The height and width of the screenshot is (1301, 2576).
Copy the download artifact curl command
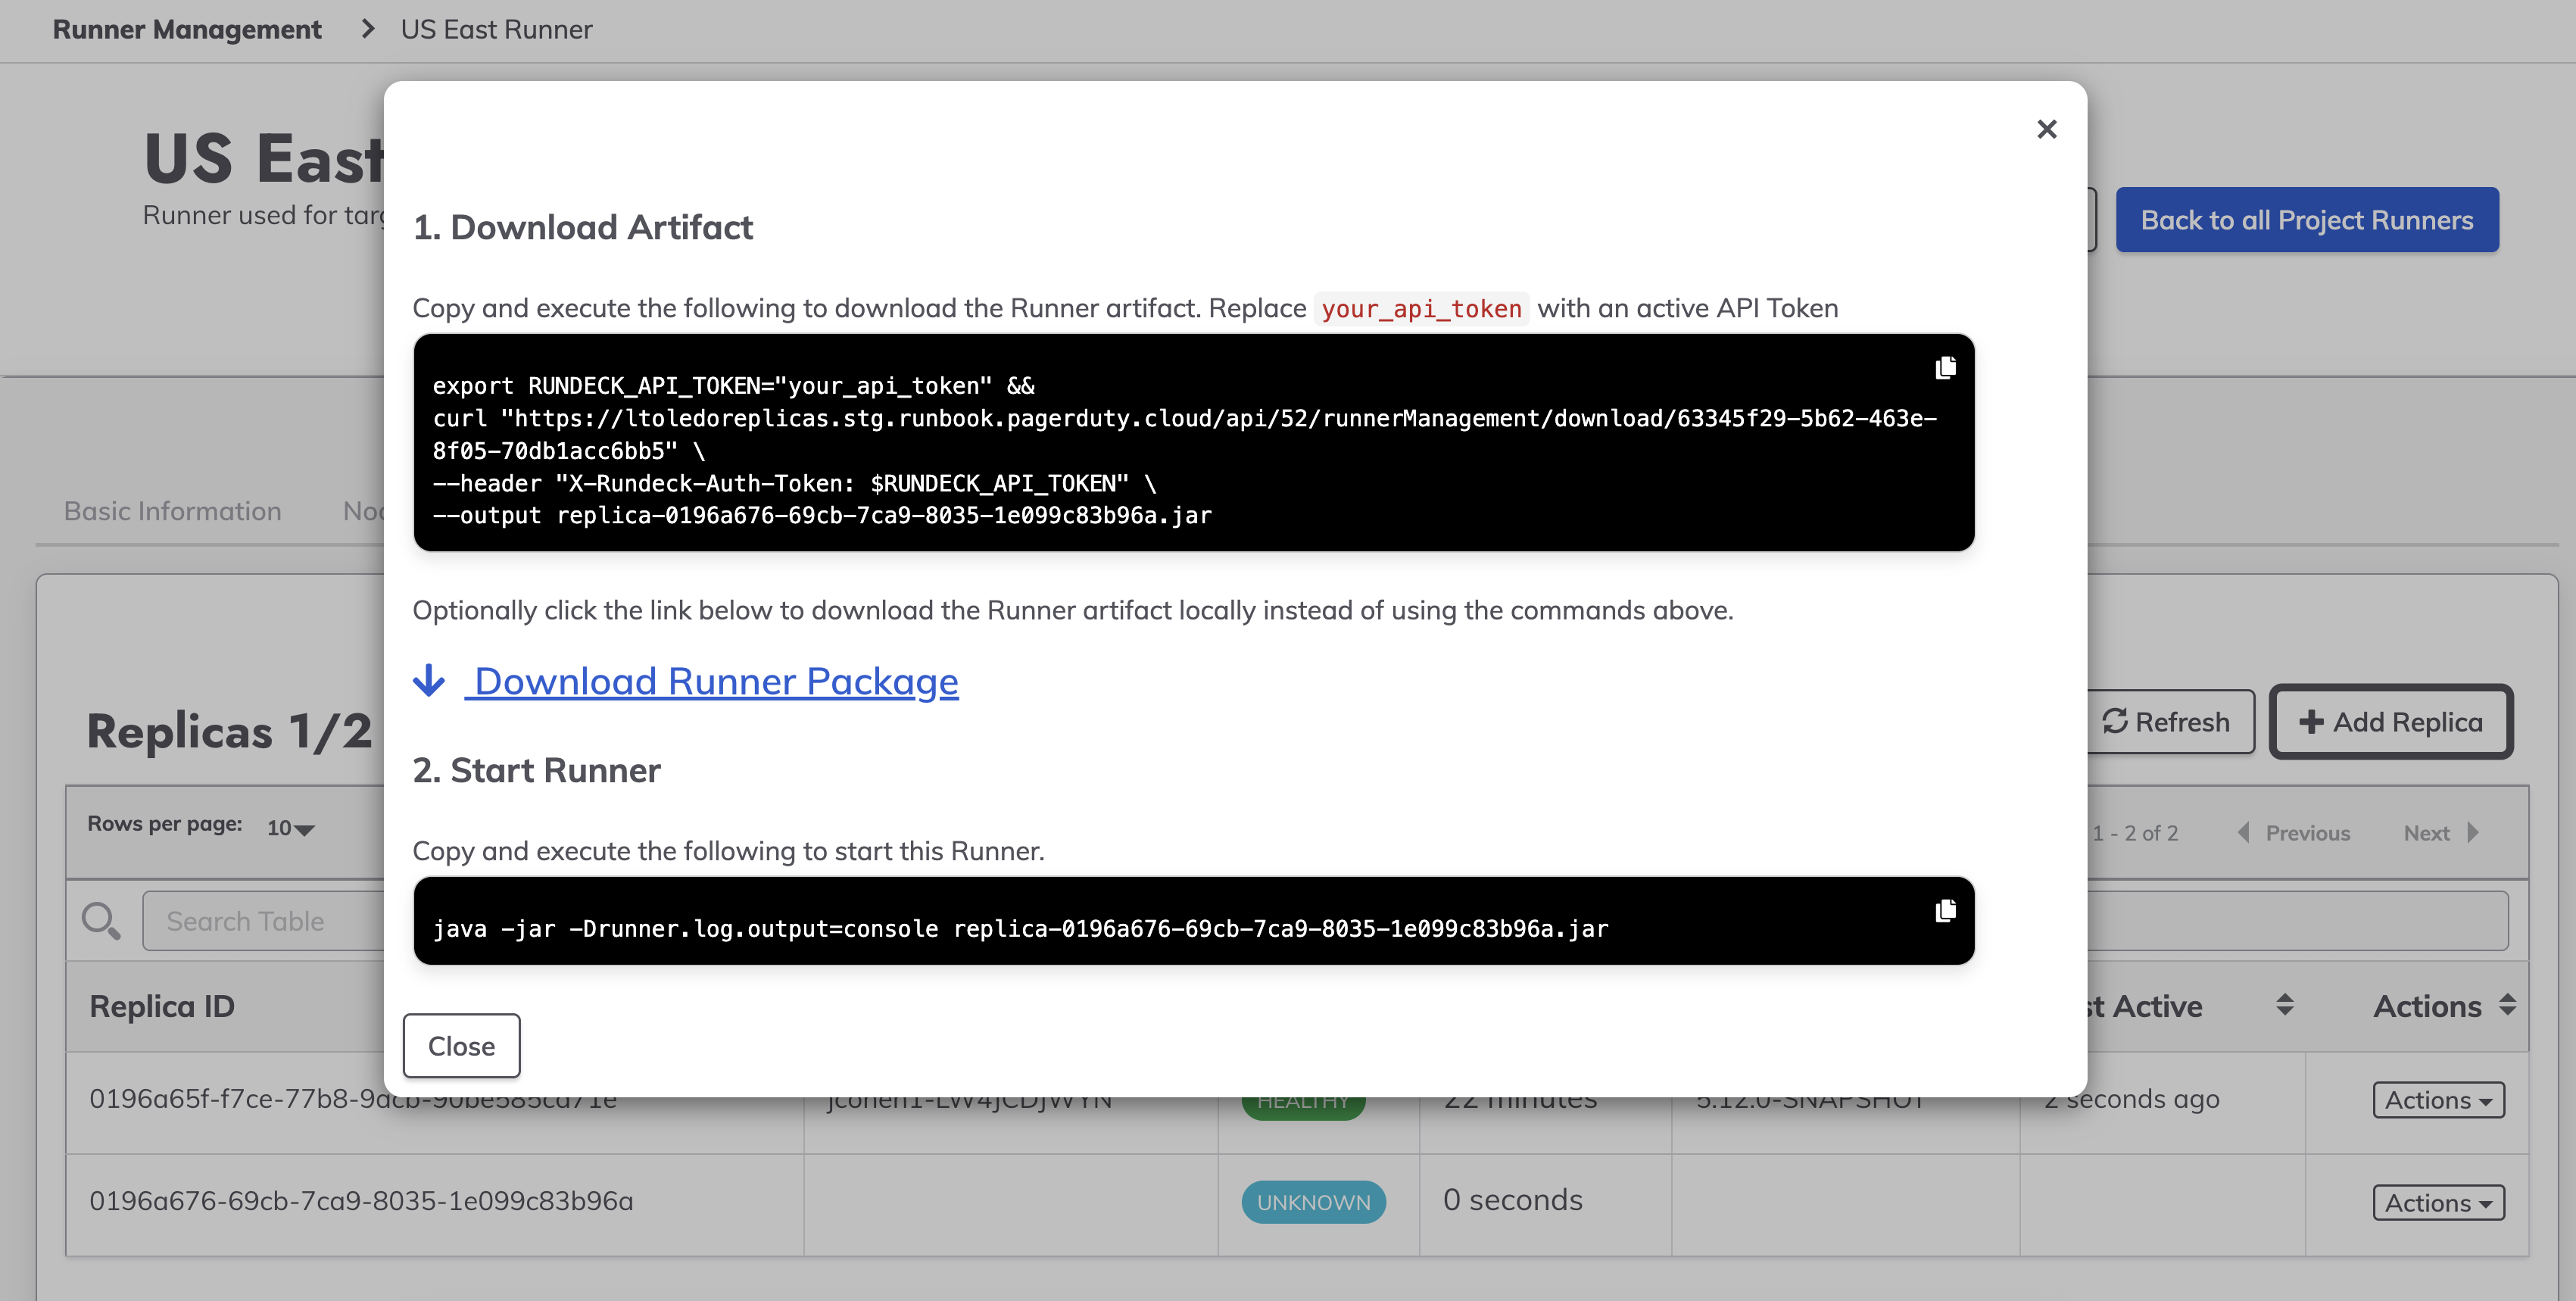1945,368
